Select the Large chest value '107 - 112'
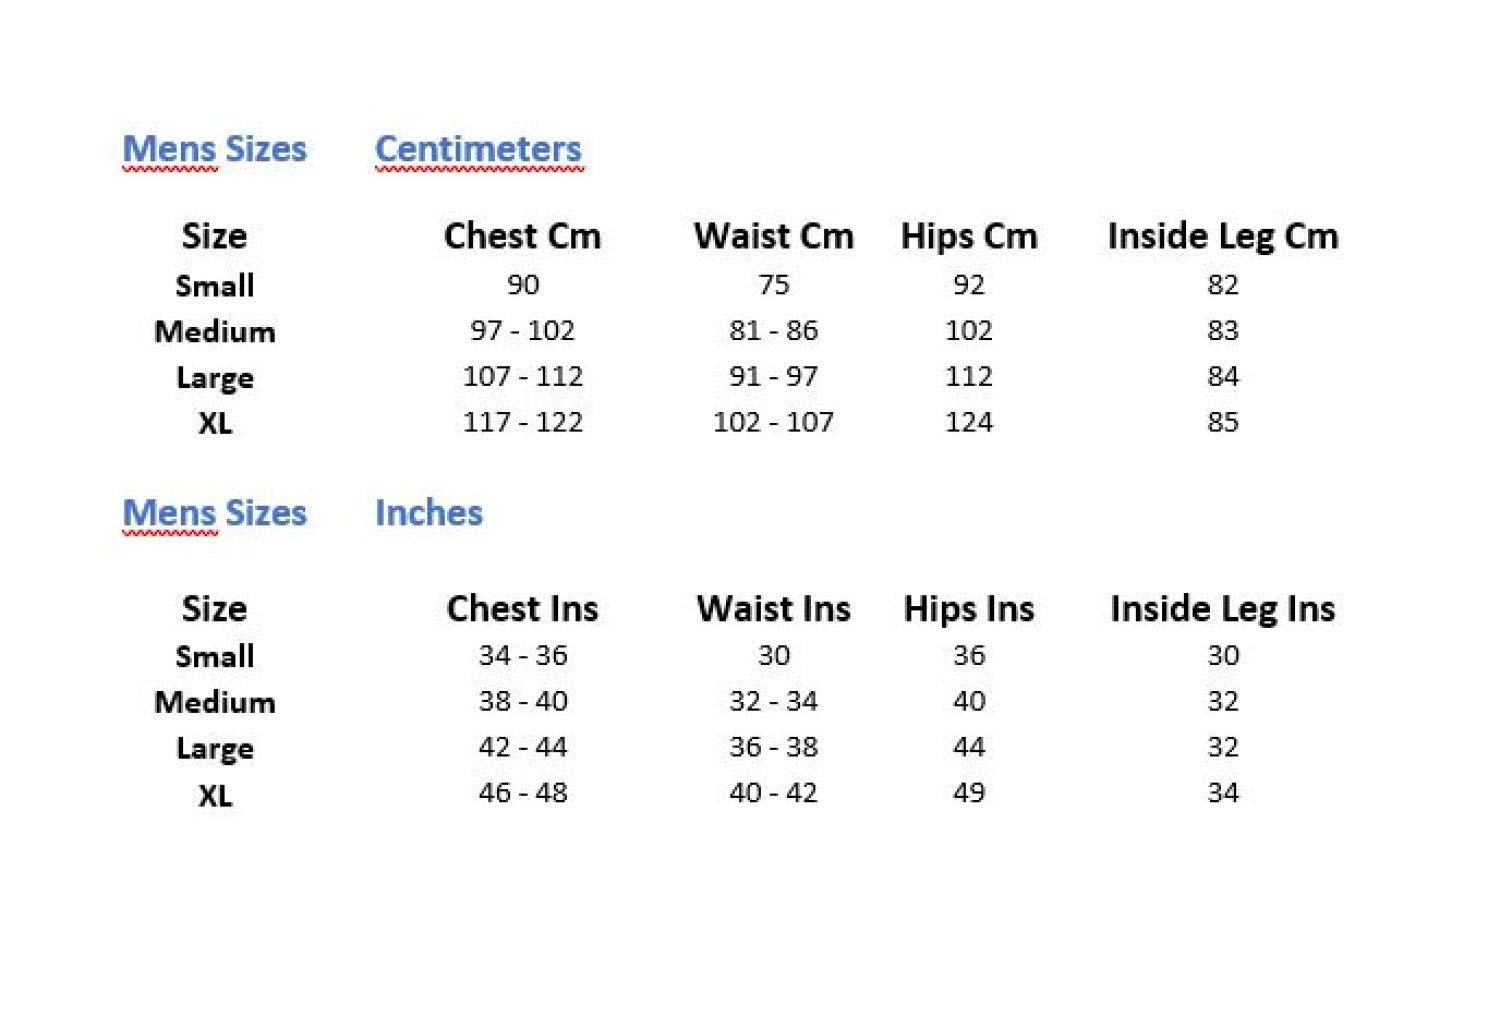The image size is (1500, 1029). [522, 376]
